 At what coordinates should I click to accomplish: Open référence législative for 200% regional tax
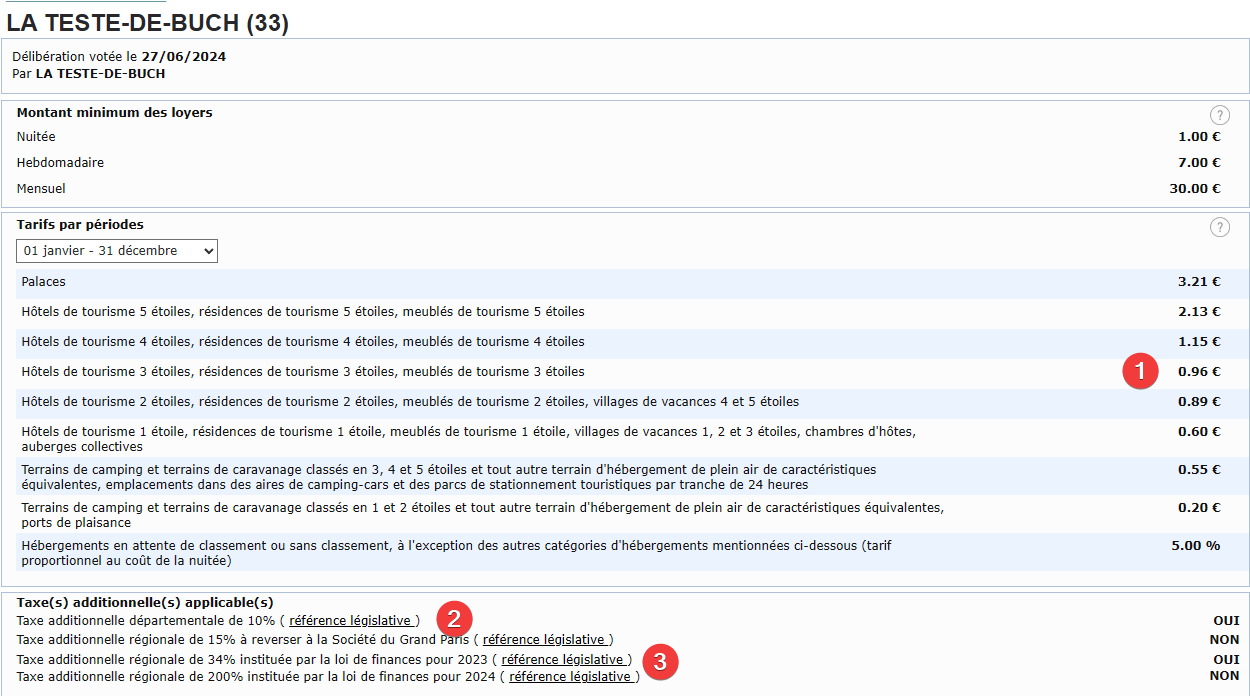[x=570, y=677]
